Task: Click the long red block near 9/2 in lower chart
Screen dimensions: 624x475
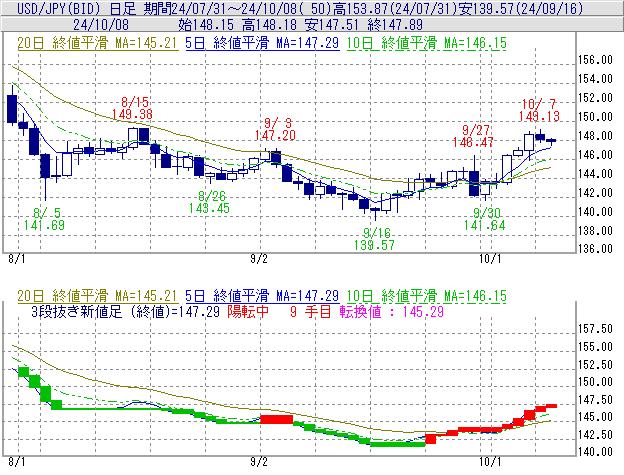Action: tap(277, 419)
